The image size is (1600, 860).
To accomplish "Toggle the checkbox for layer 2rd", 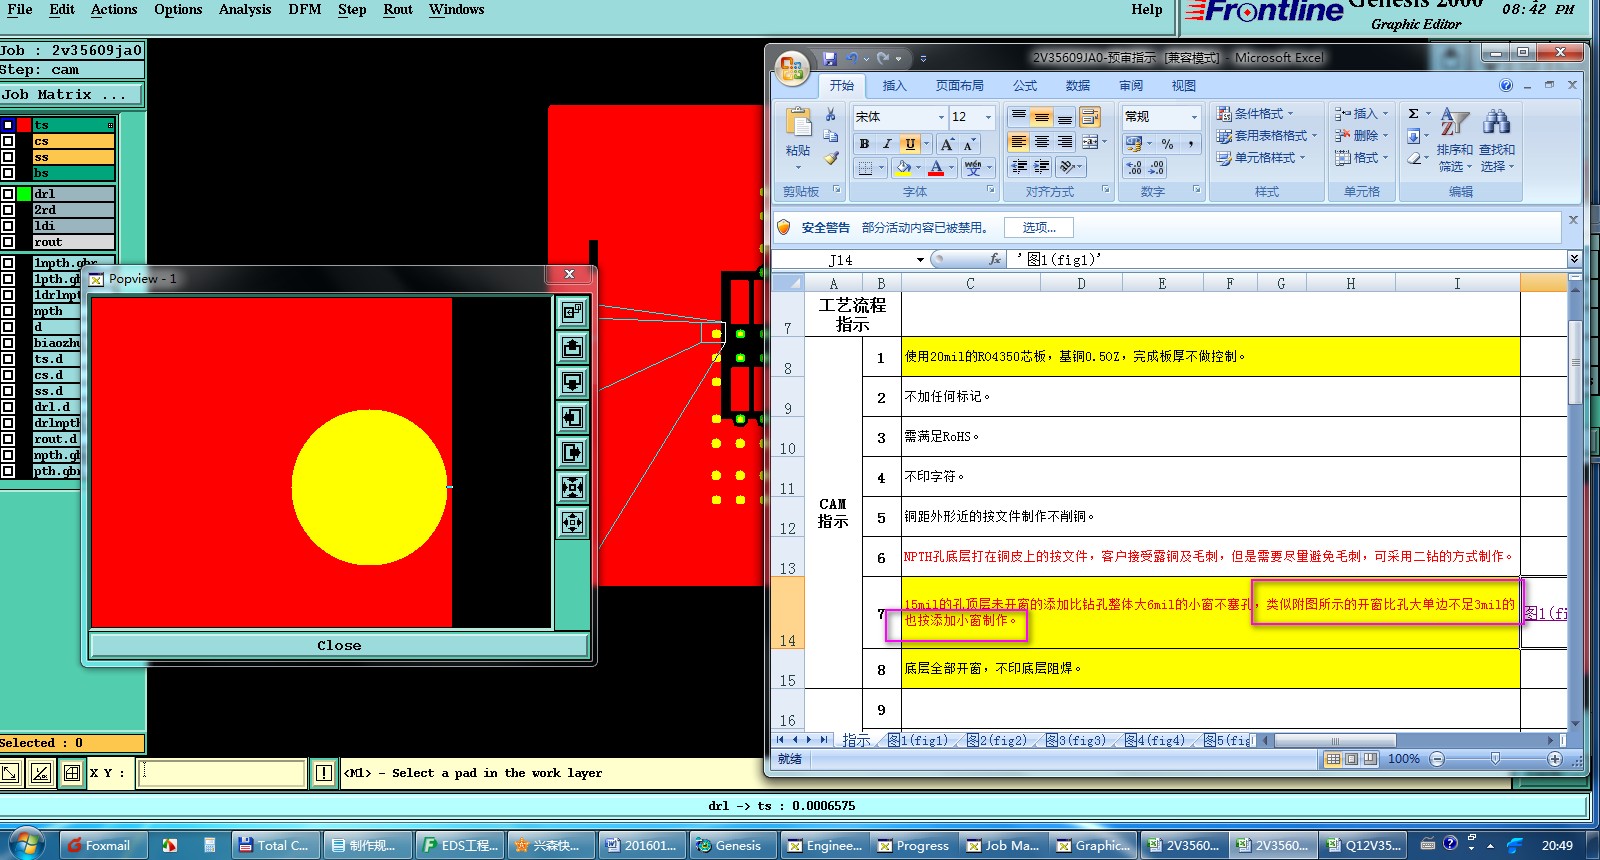I will point(8,210).
